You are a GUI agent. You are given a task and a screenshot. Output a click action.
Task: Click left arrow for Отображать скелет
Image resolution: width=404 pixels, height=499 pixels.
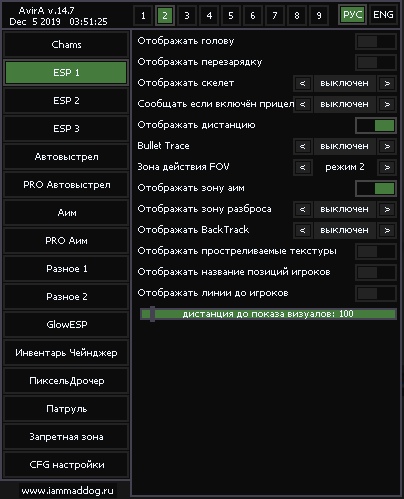pos(303,83)
